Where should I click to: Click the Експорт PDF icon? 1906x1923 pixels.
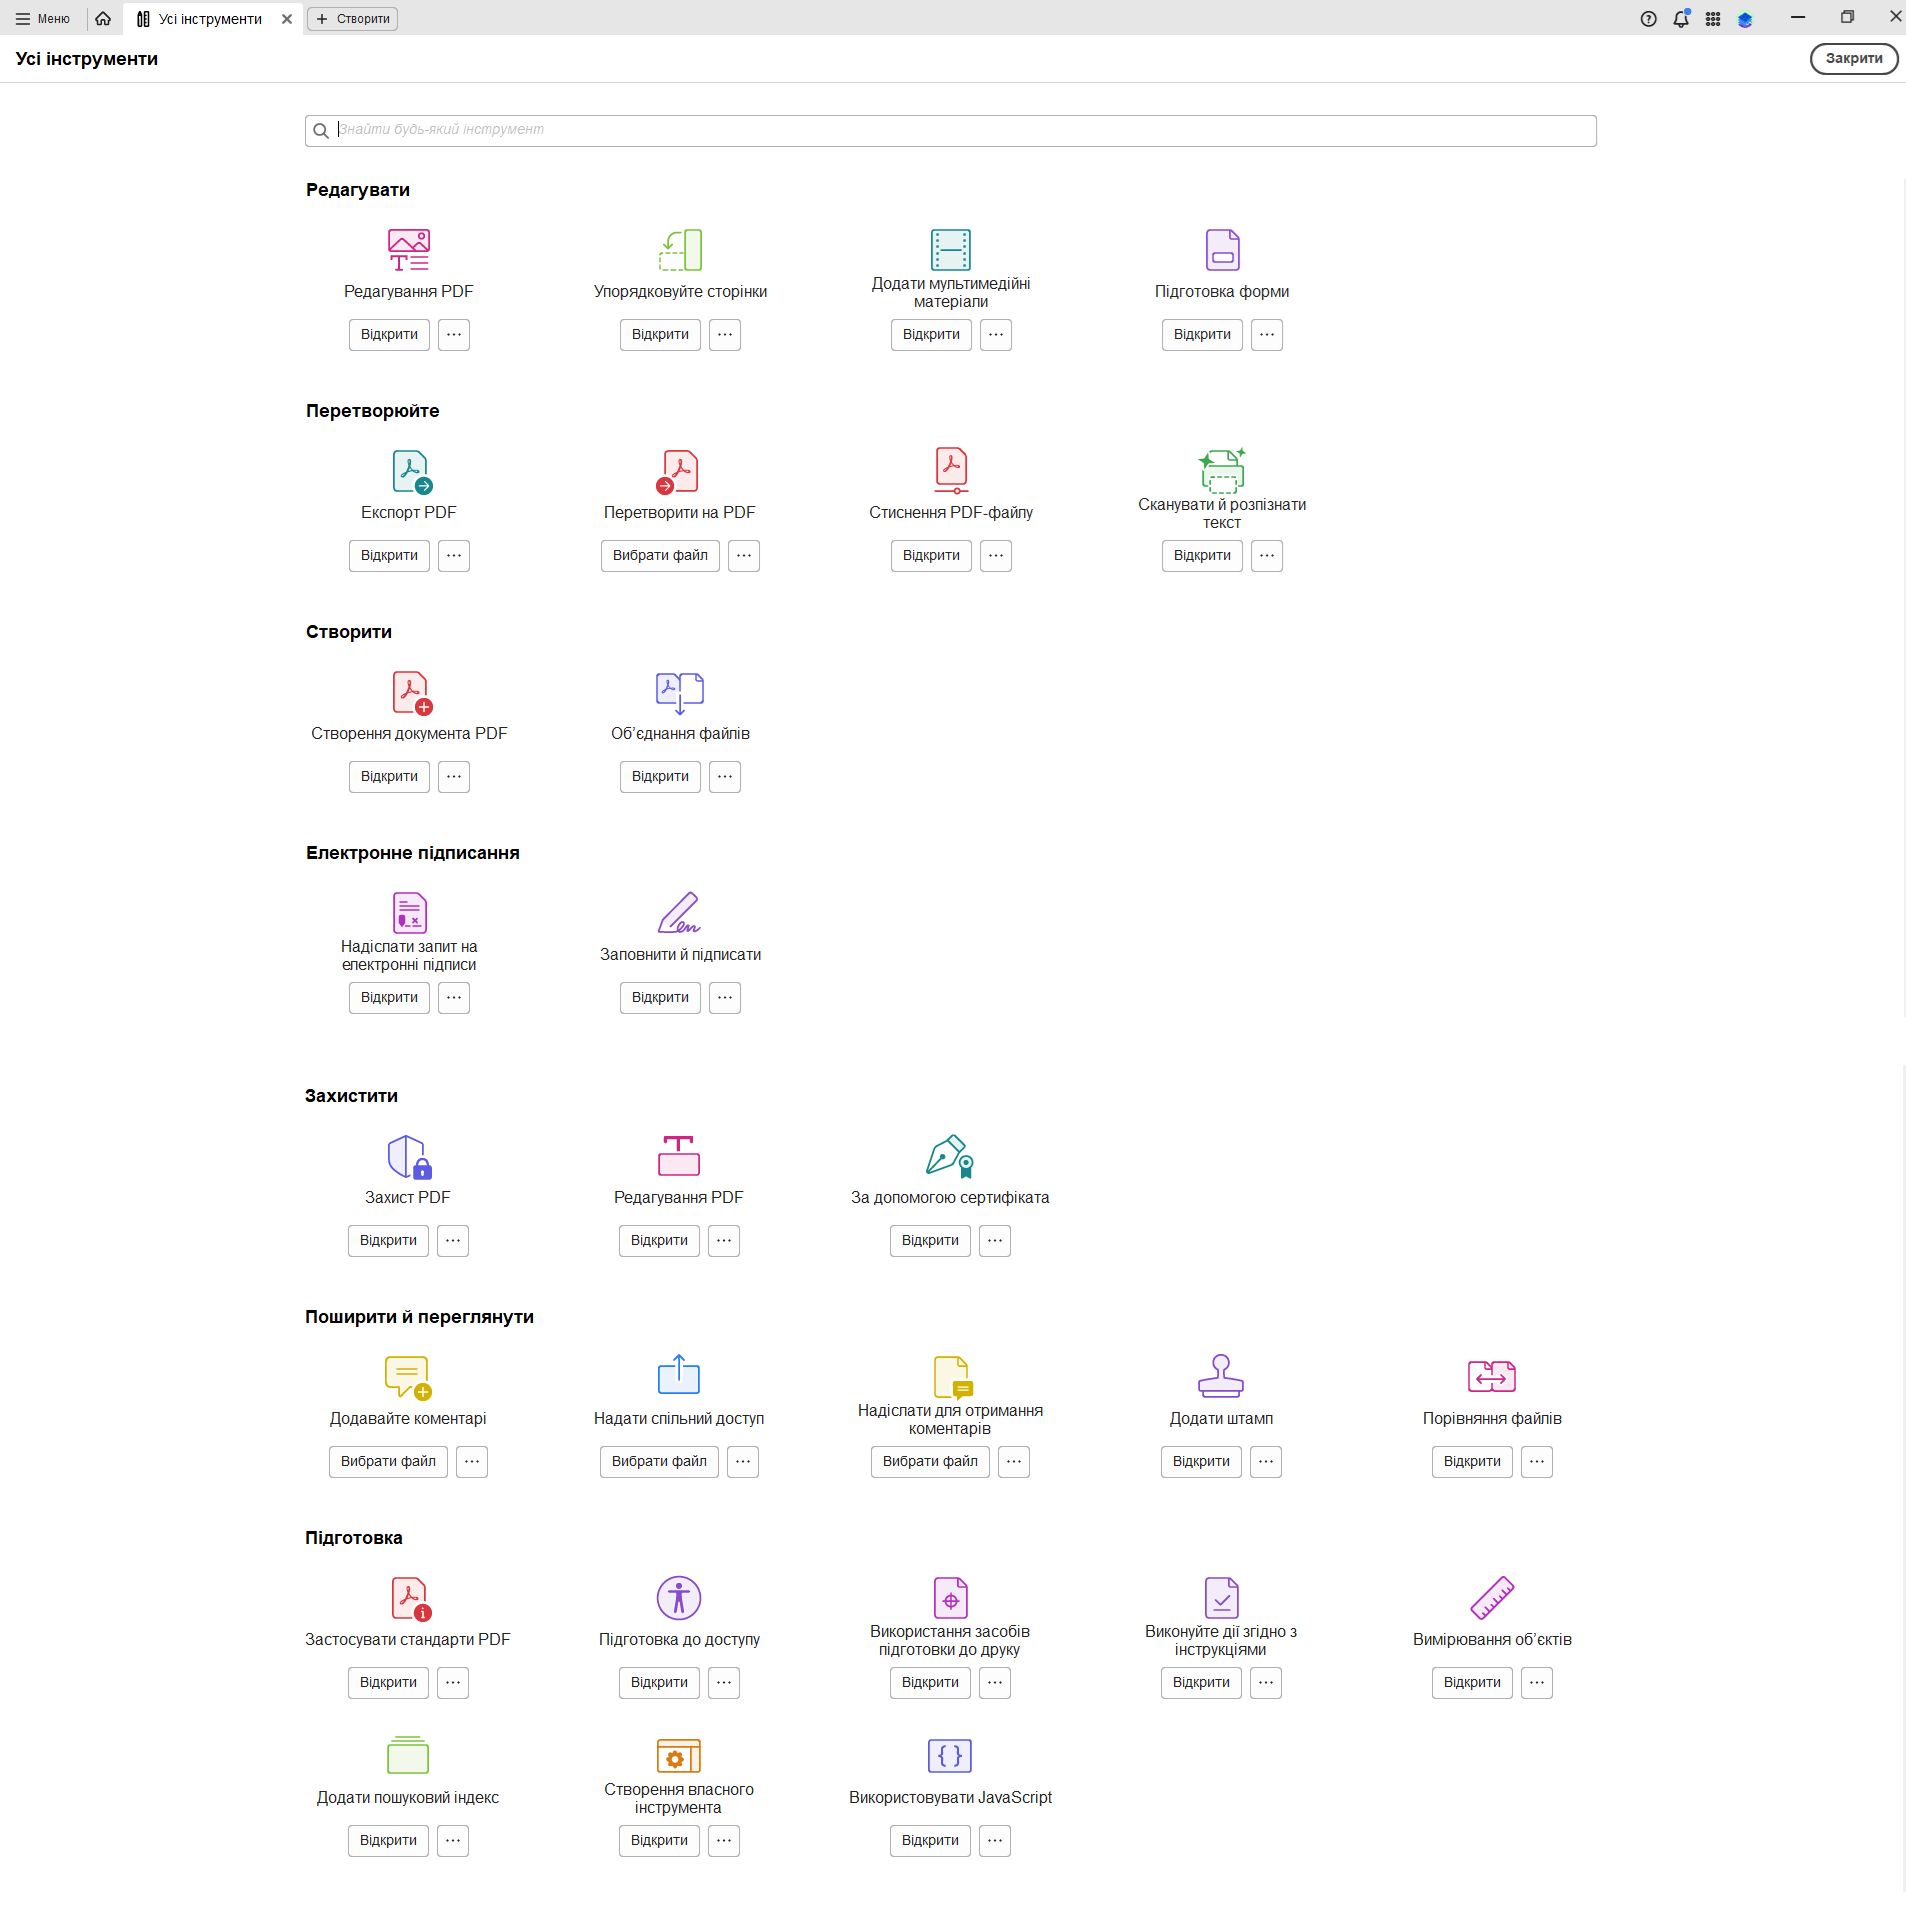(x=409, y=472)
